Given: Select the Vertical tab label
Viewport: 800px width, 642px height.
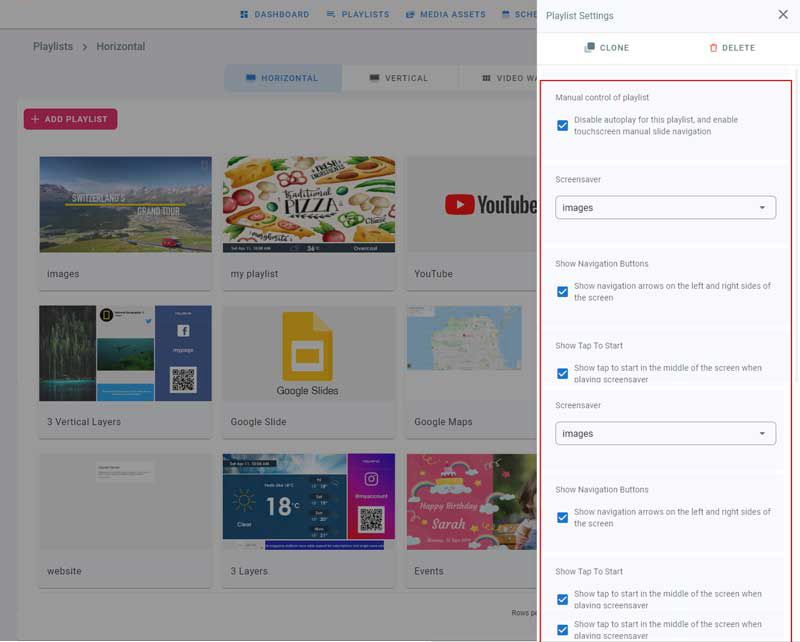Looking at the screenshot, I should click(406, 78).
